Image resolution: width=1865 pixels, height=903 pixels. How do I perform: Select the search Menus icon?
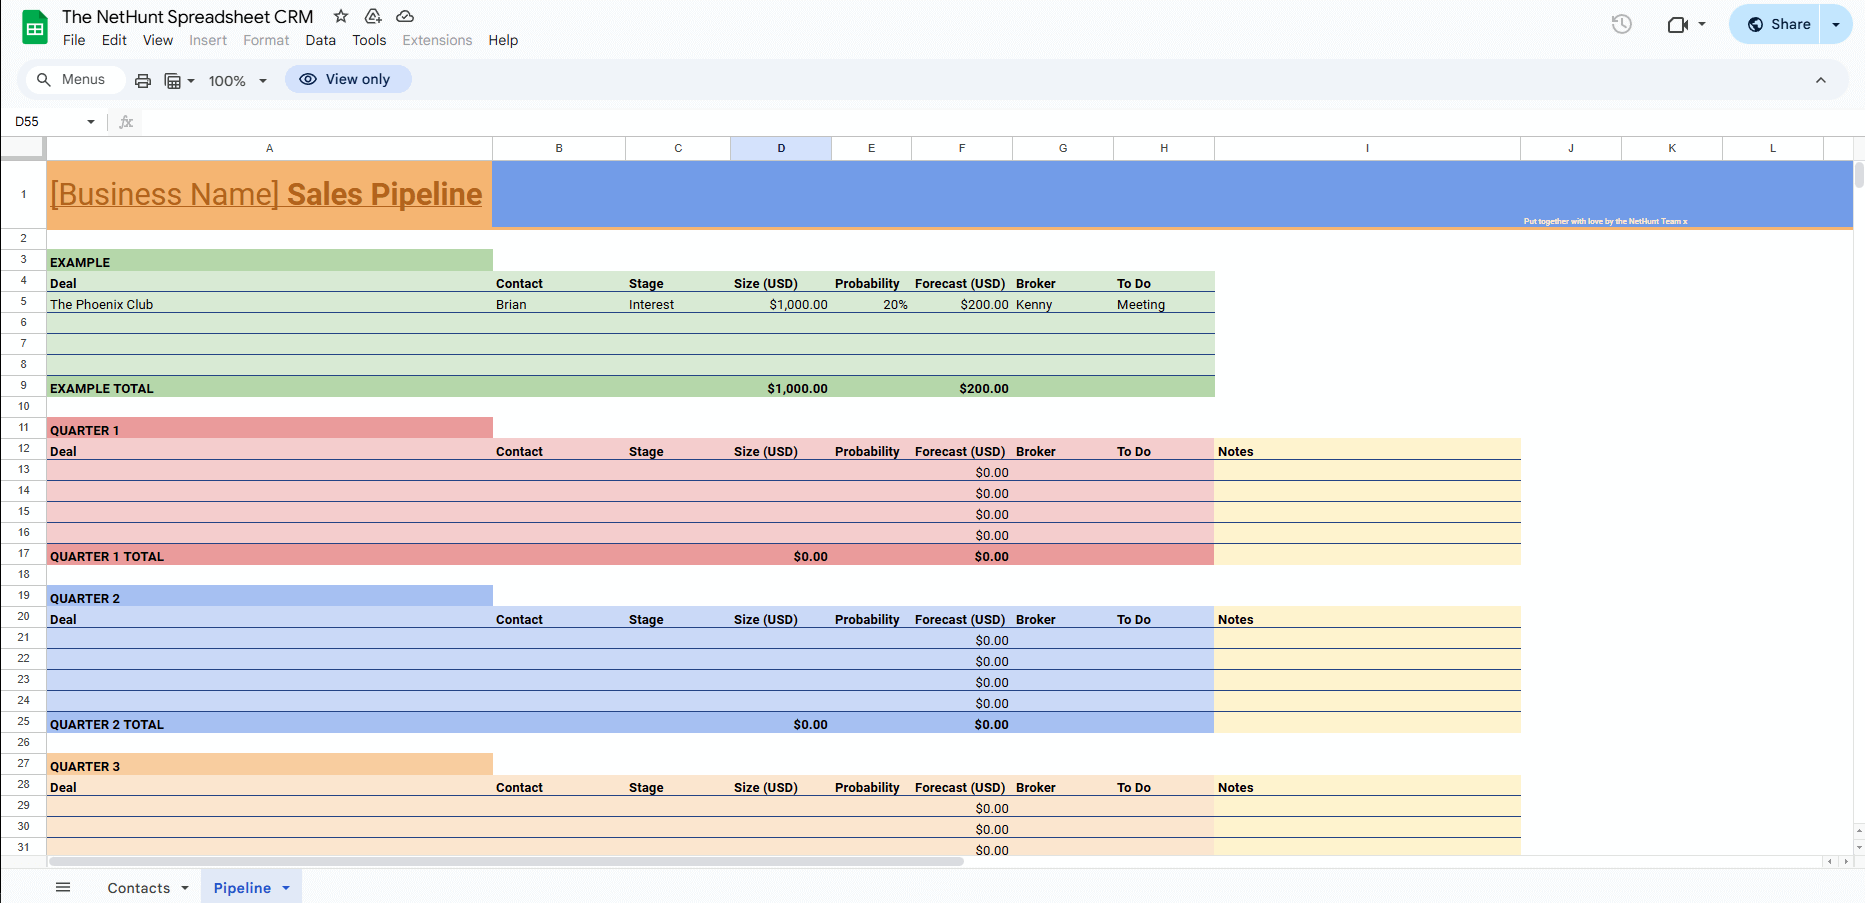point(44,79)
